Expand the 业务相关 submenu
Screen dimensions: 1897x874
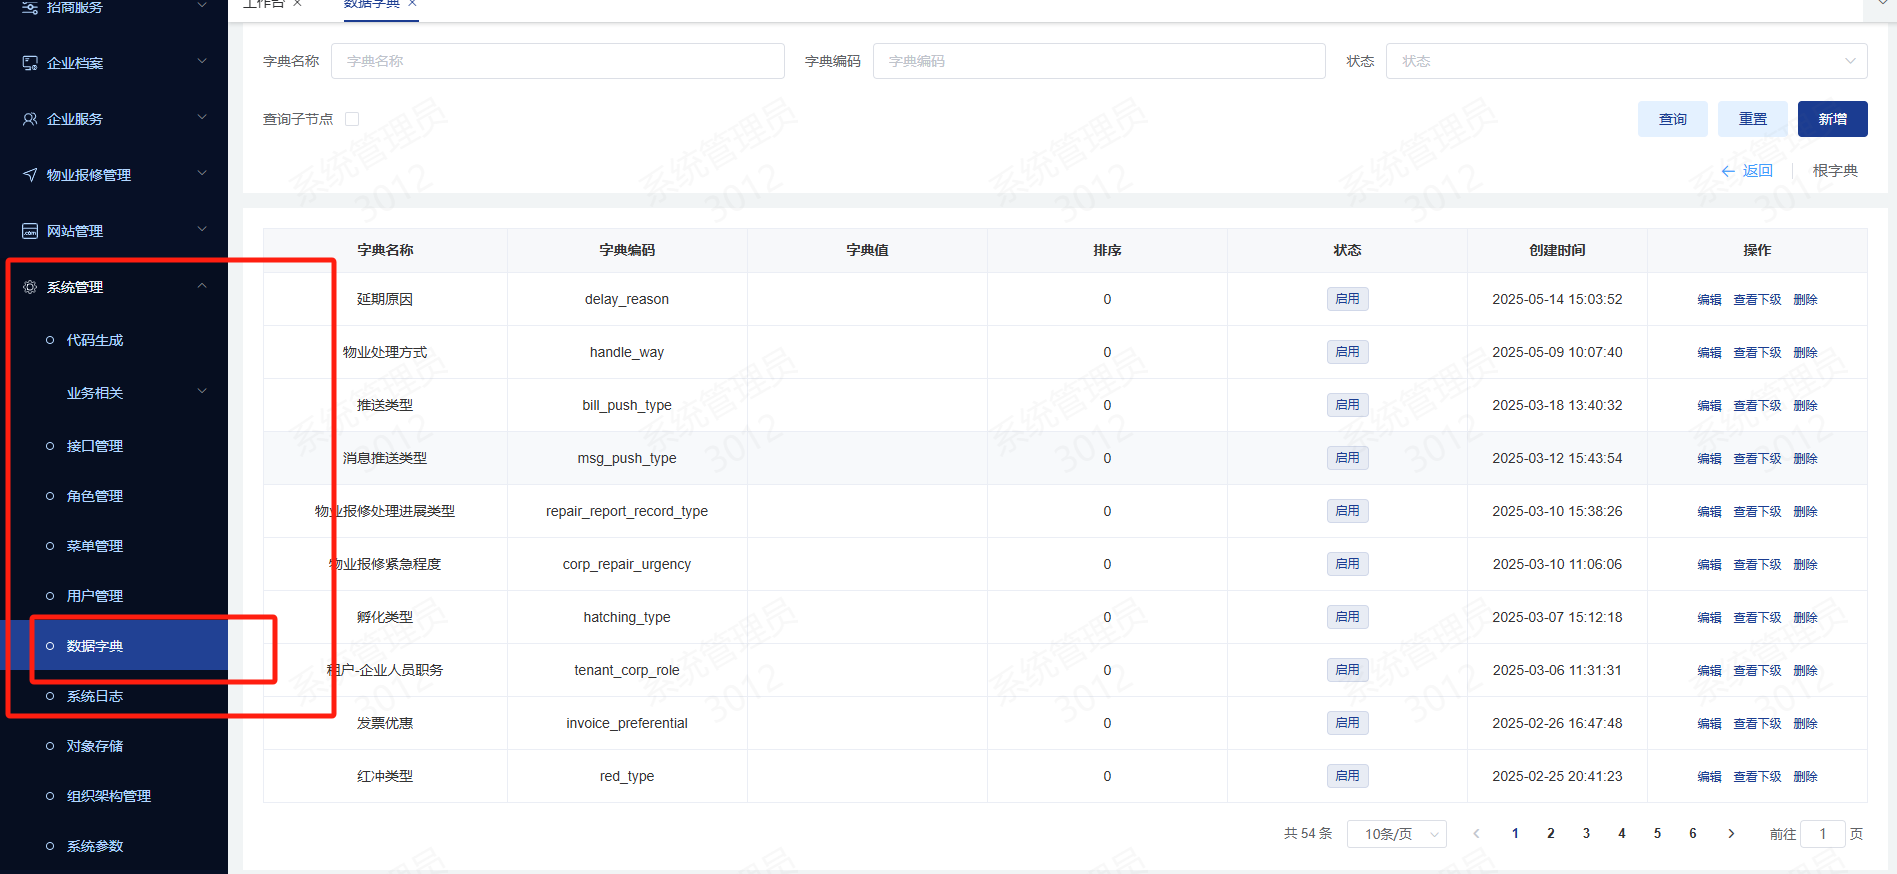202,392
